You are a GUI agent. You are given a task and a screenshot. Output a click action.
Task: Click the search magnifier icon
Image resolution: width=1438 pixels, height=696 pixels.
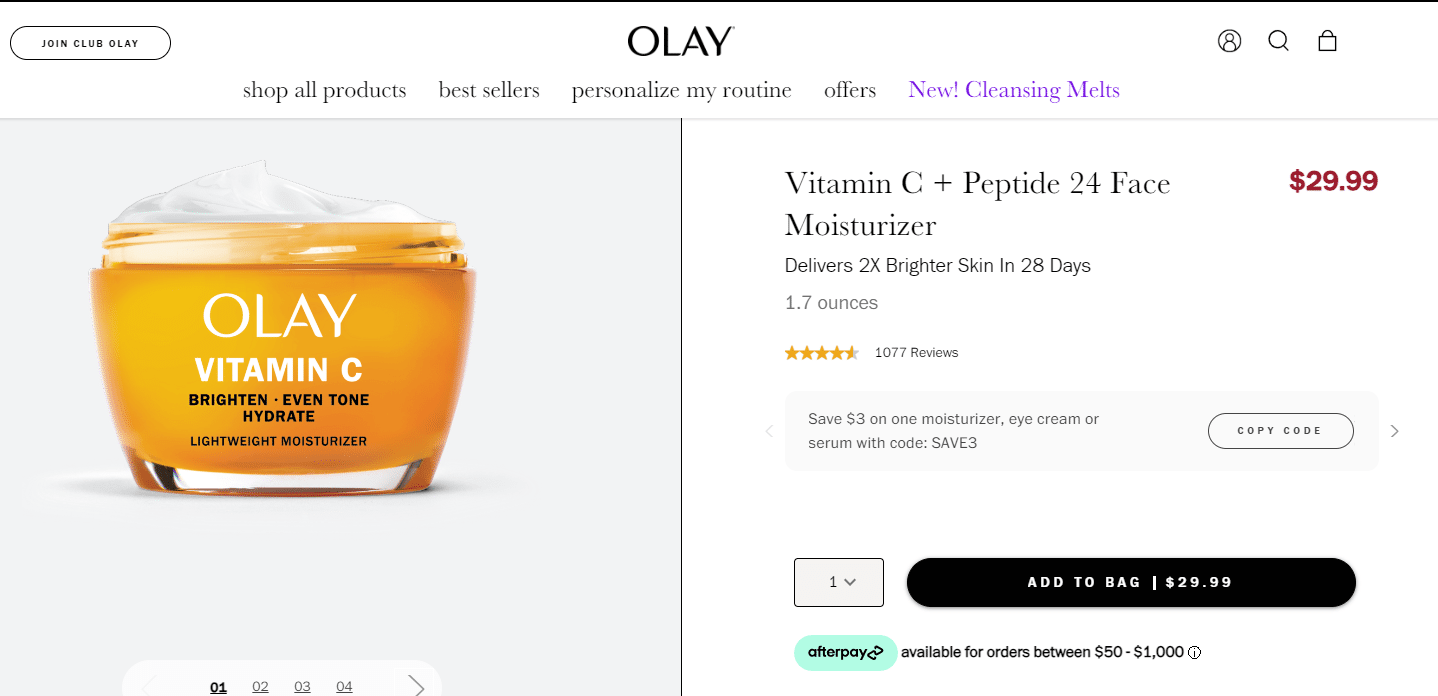pyautogui.click(x=1278, y=41)
